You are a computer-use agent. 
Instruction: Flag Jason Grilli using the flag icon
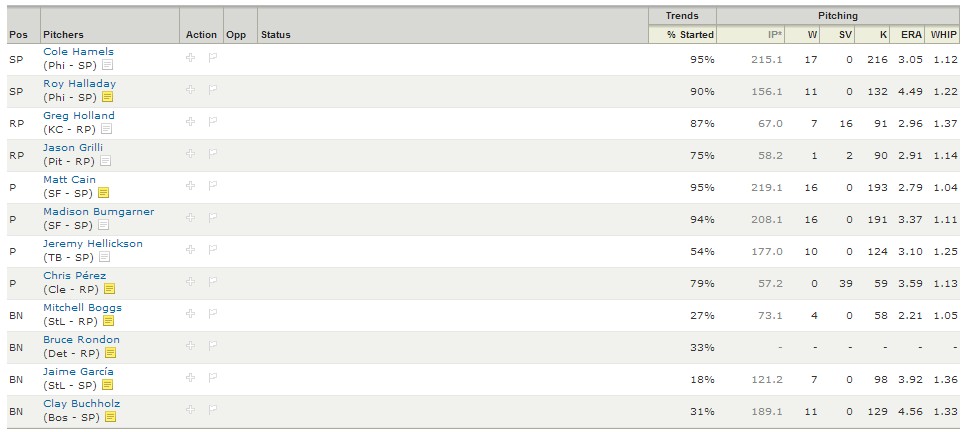[x=213, y=153]
